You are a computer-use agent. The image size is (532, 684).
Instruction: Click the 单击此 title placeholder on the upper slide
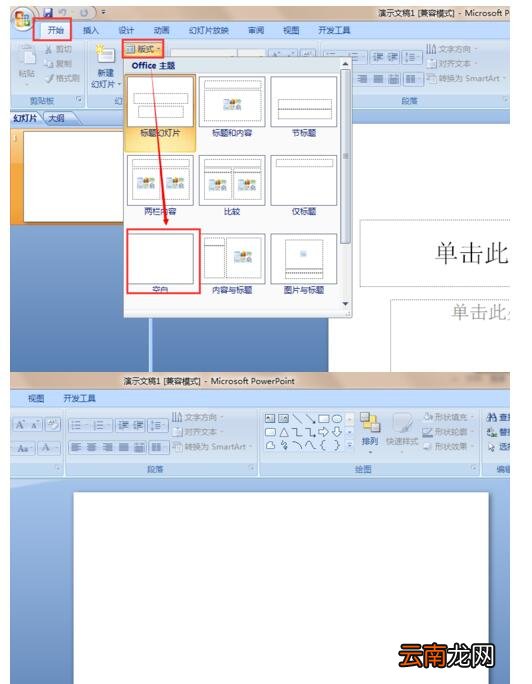tap(435, 253)
